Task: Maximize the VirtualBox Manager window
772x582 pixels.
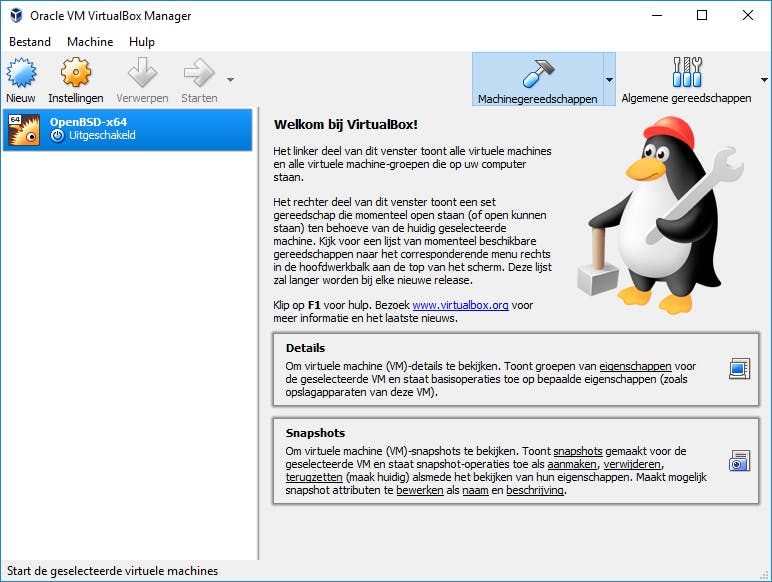Action: click(702, 15)
